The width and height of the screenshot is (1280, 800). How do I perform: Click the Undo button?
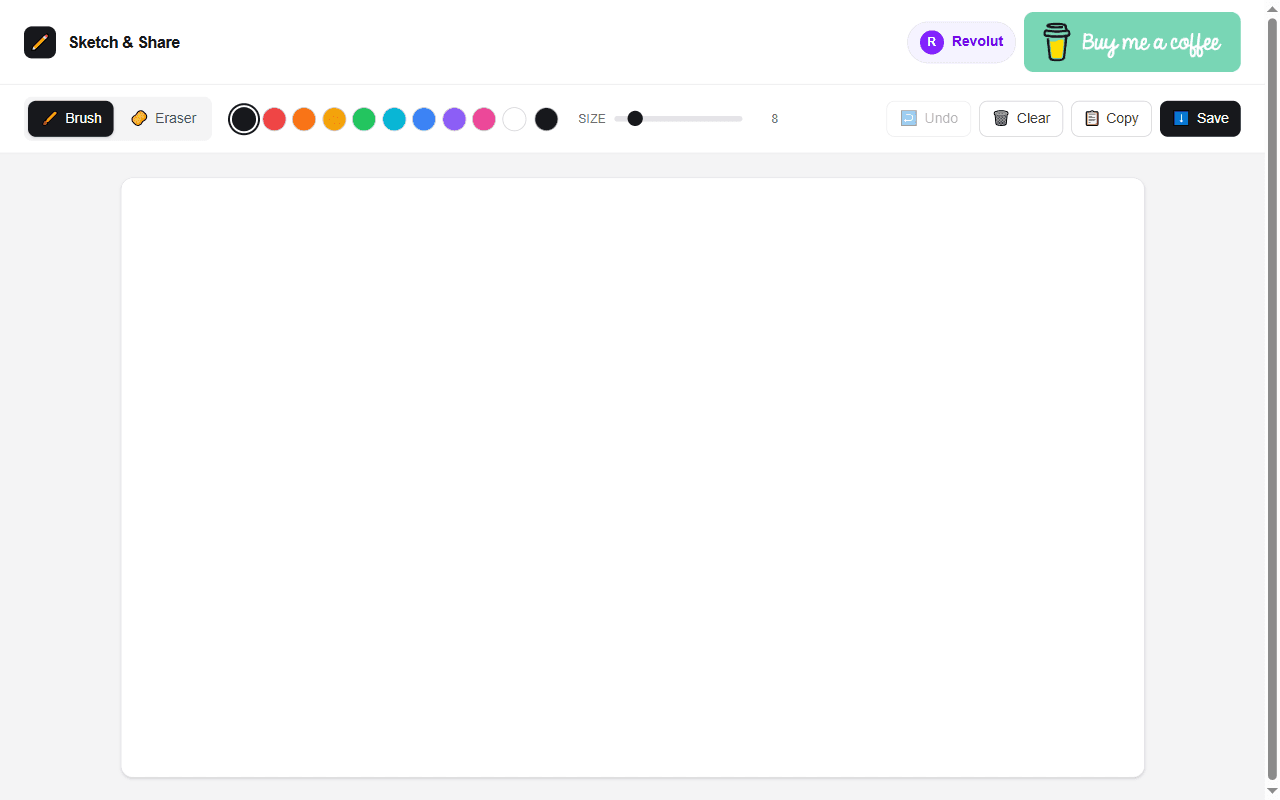point(928,118)
